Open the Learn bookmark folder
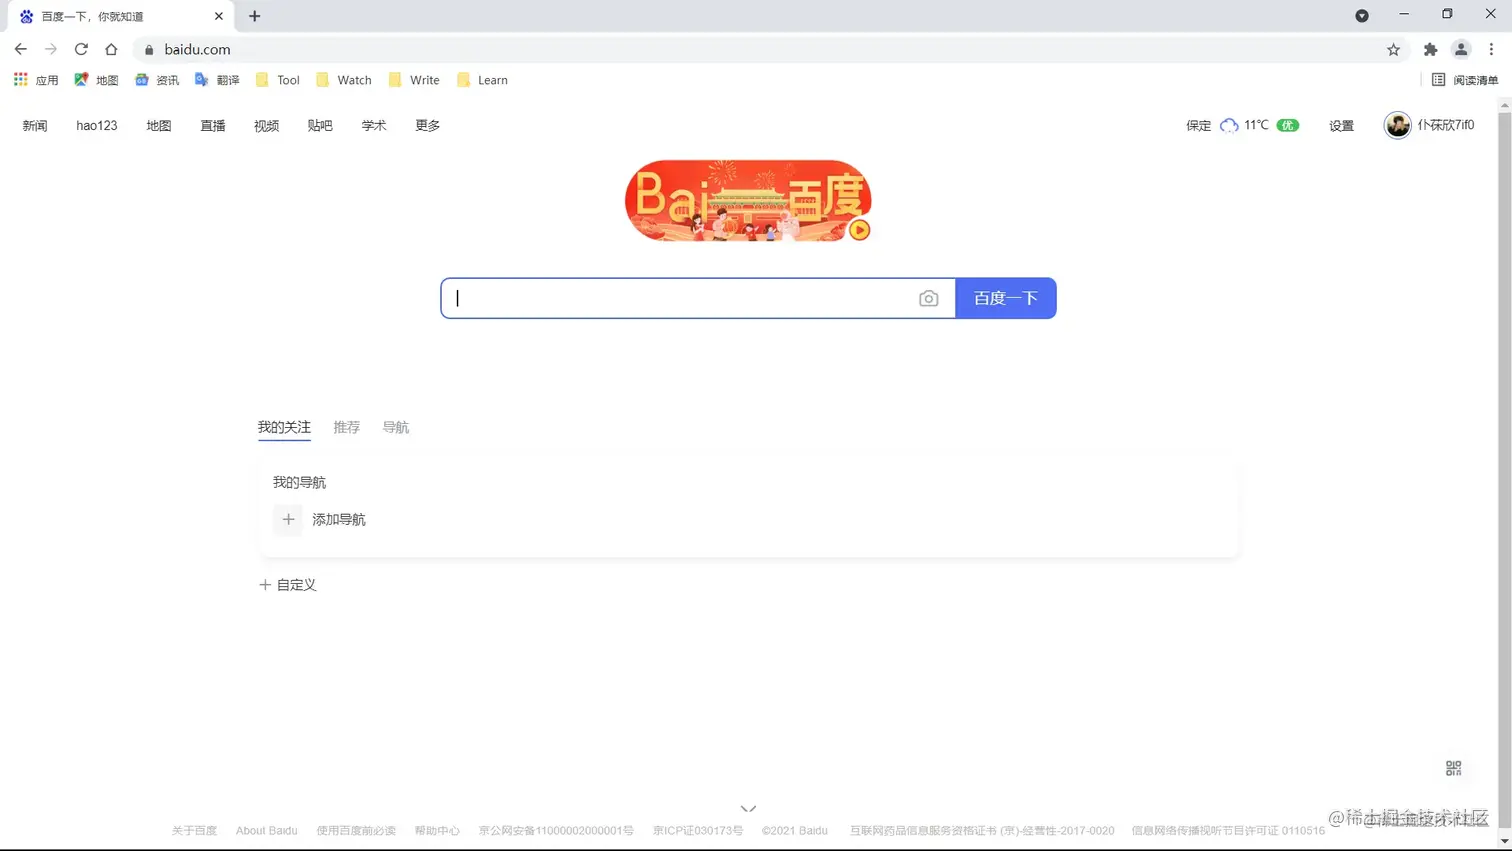 click(x=482, y=80)
